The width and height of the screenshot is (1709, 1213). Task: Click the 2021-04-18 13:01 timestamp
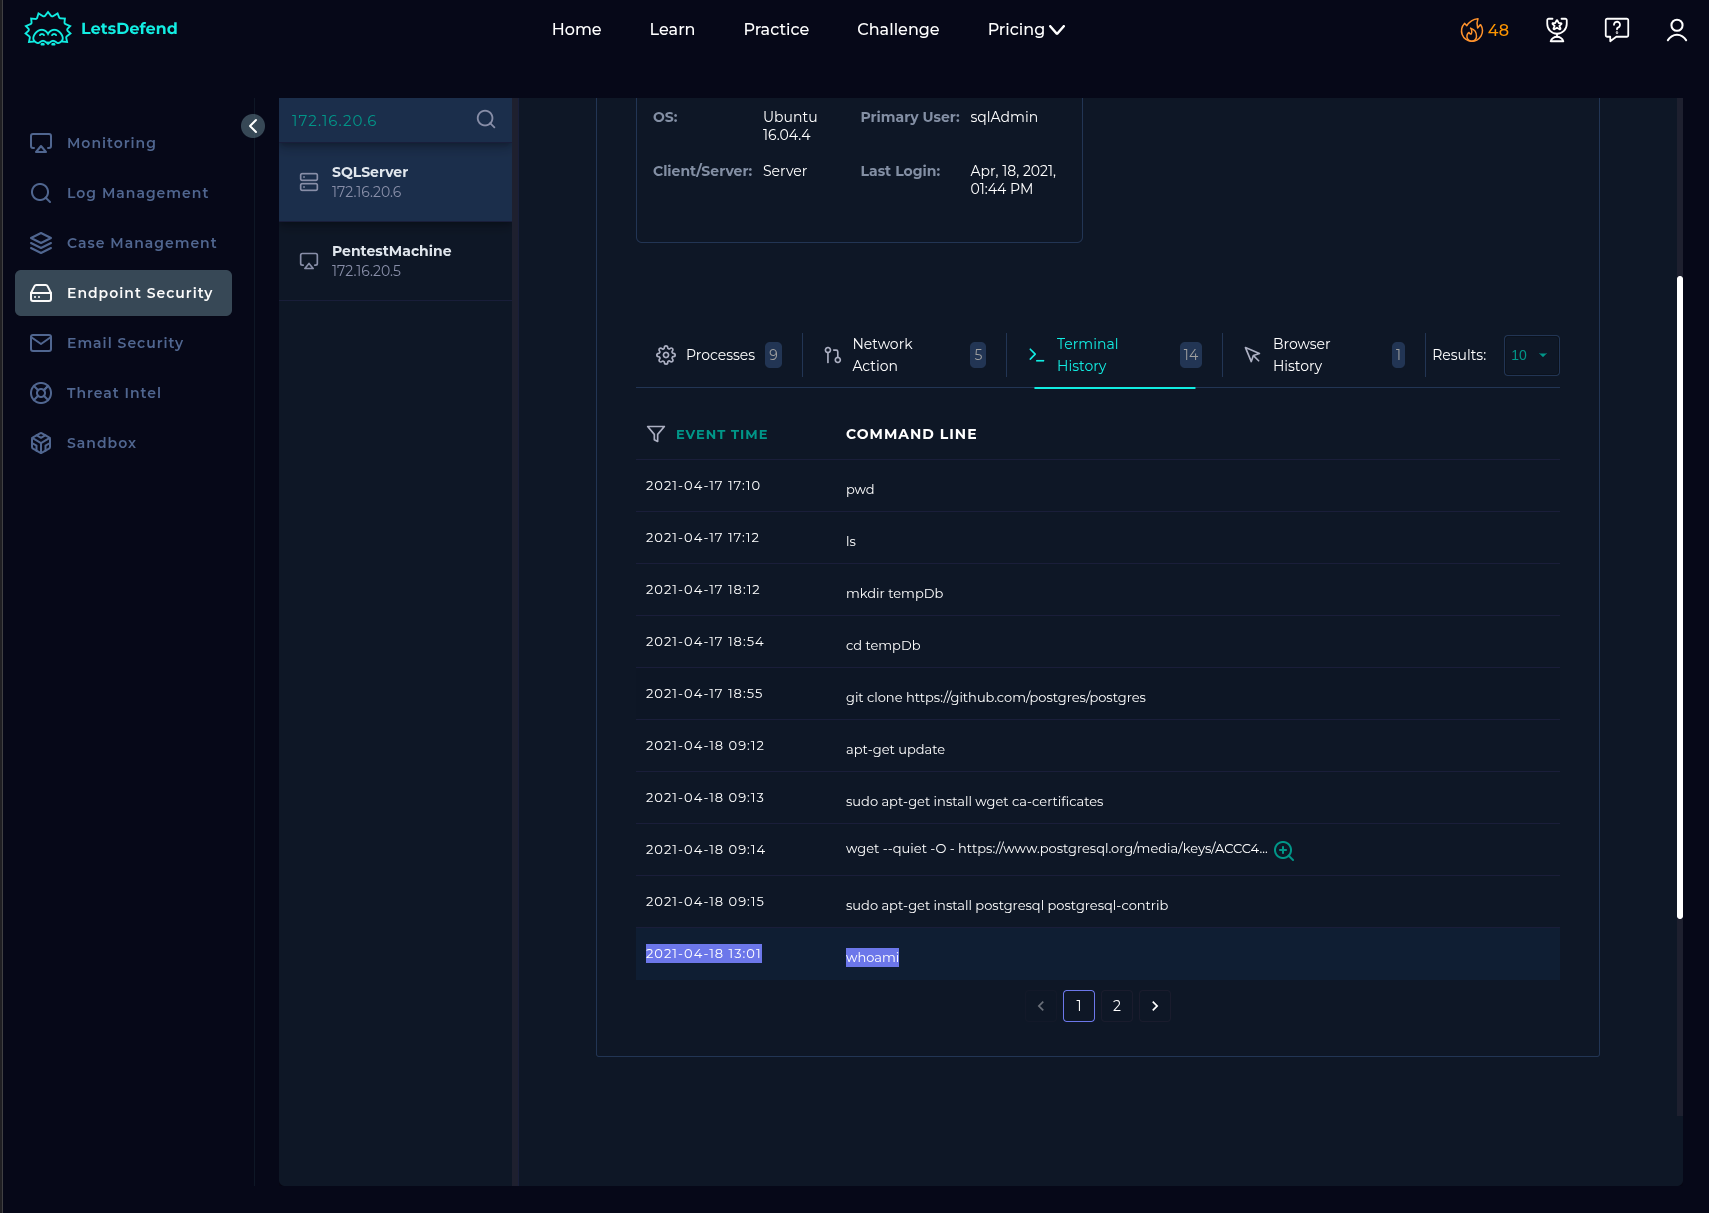tap(704, 953)
